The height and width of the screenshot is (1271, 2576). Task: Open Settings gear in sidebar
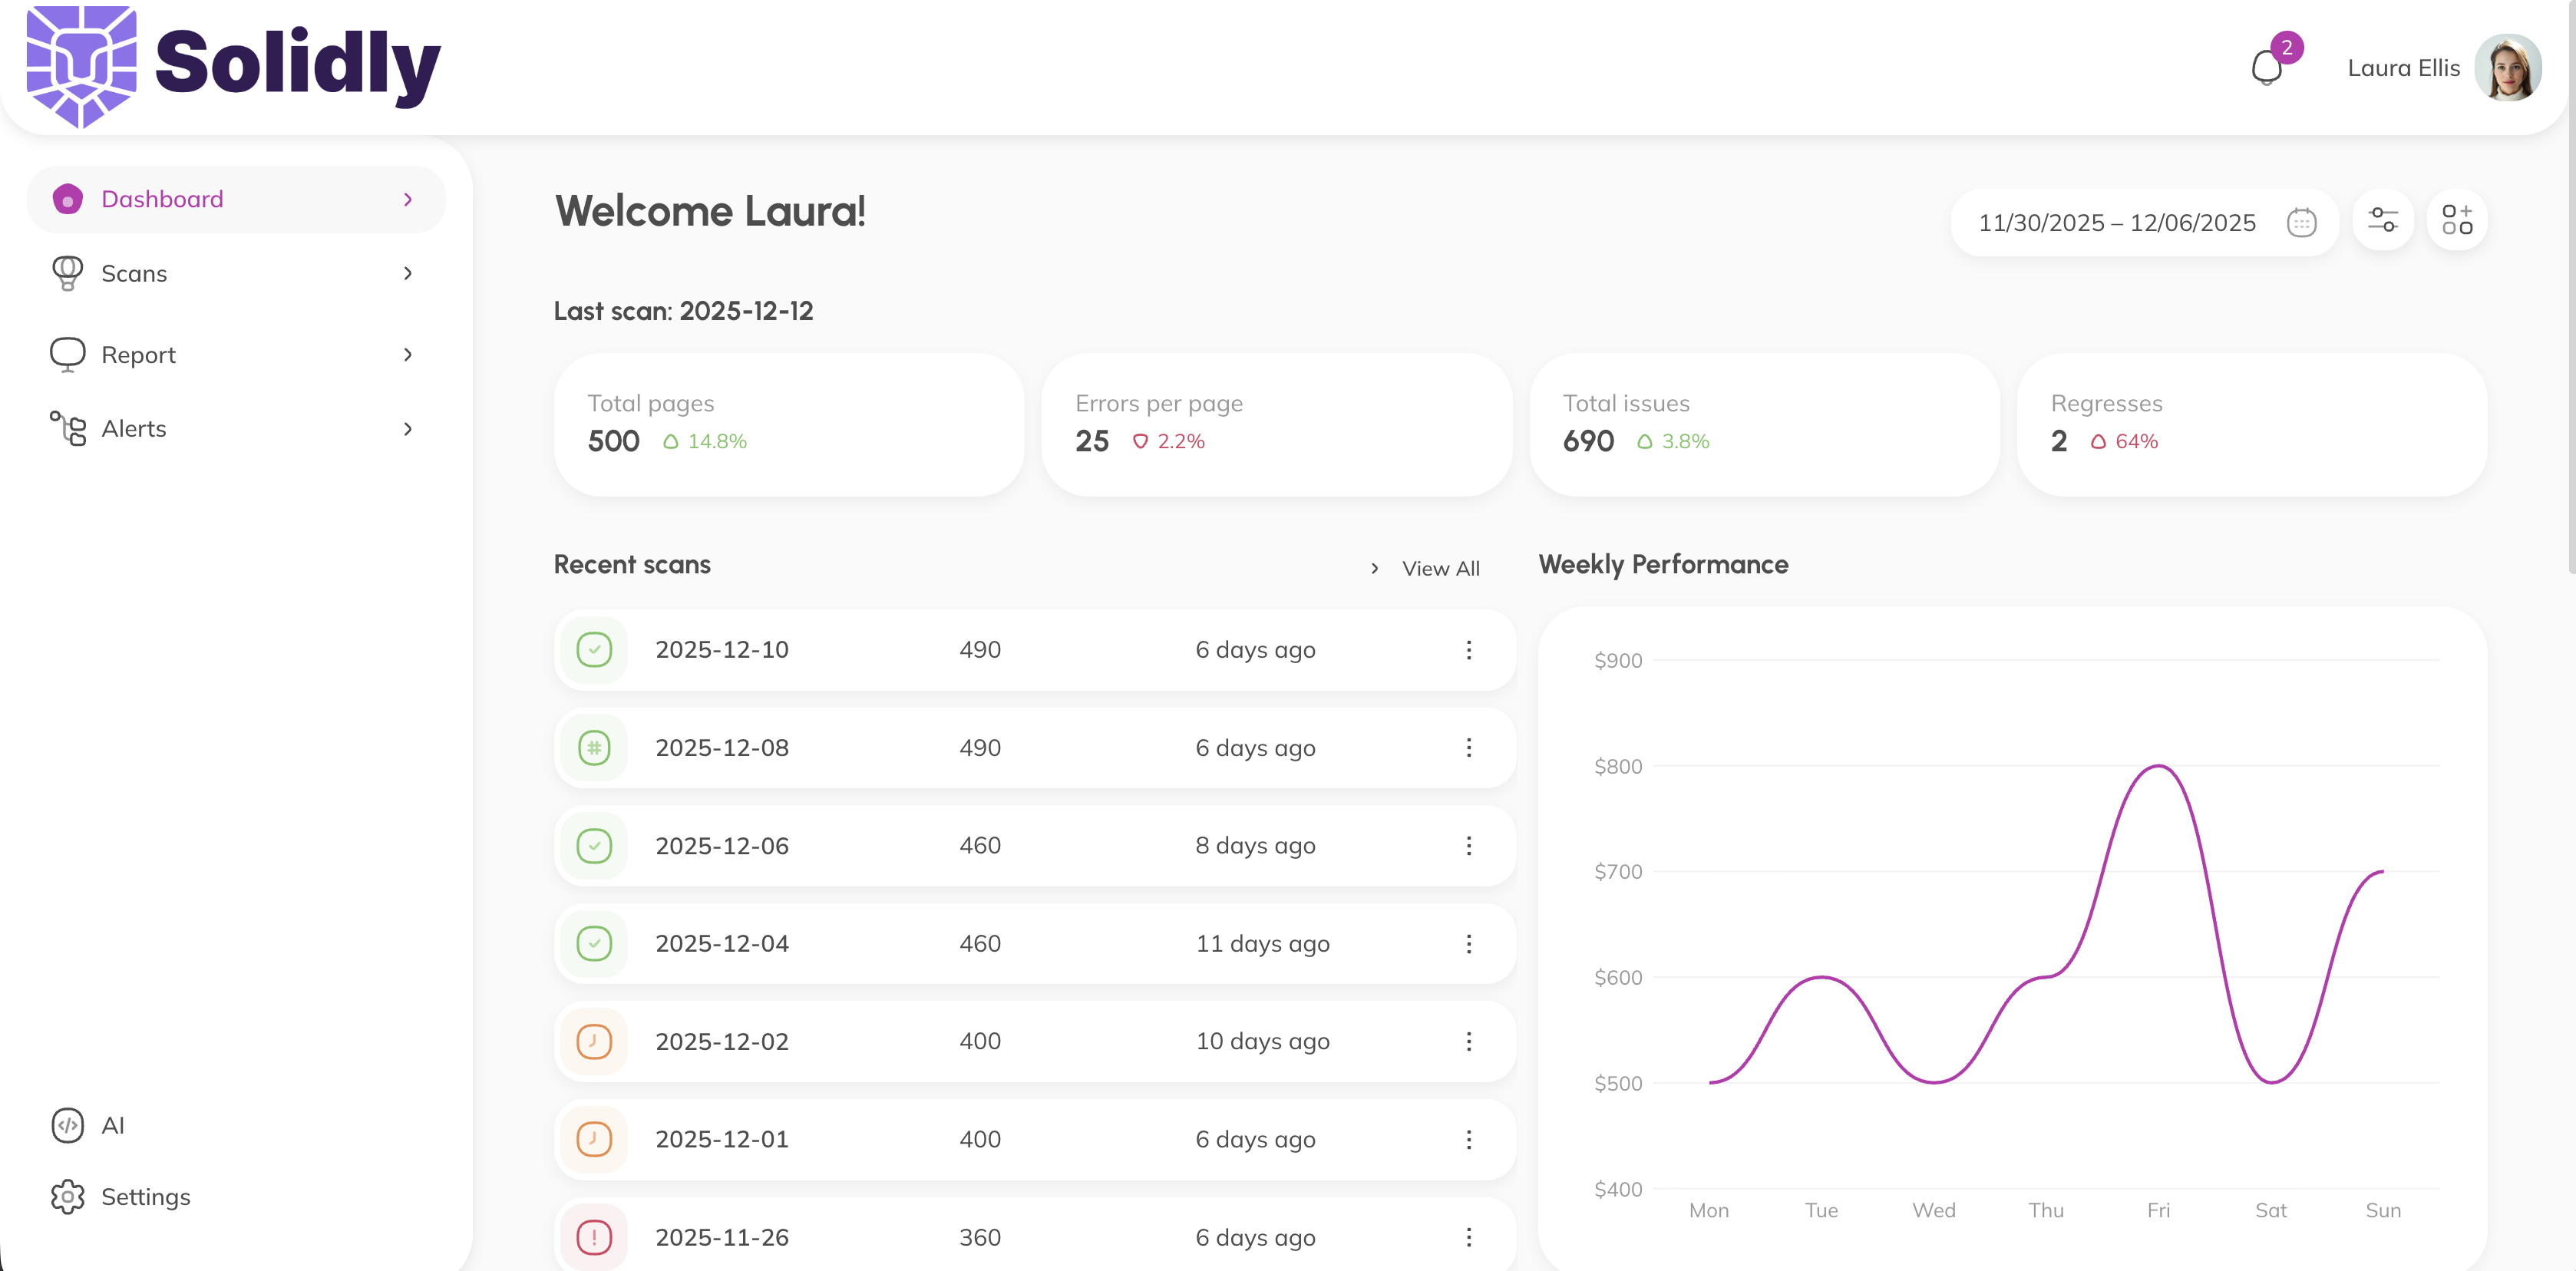tap(67, 1196)
